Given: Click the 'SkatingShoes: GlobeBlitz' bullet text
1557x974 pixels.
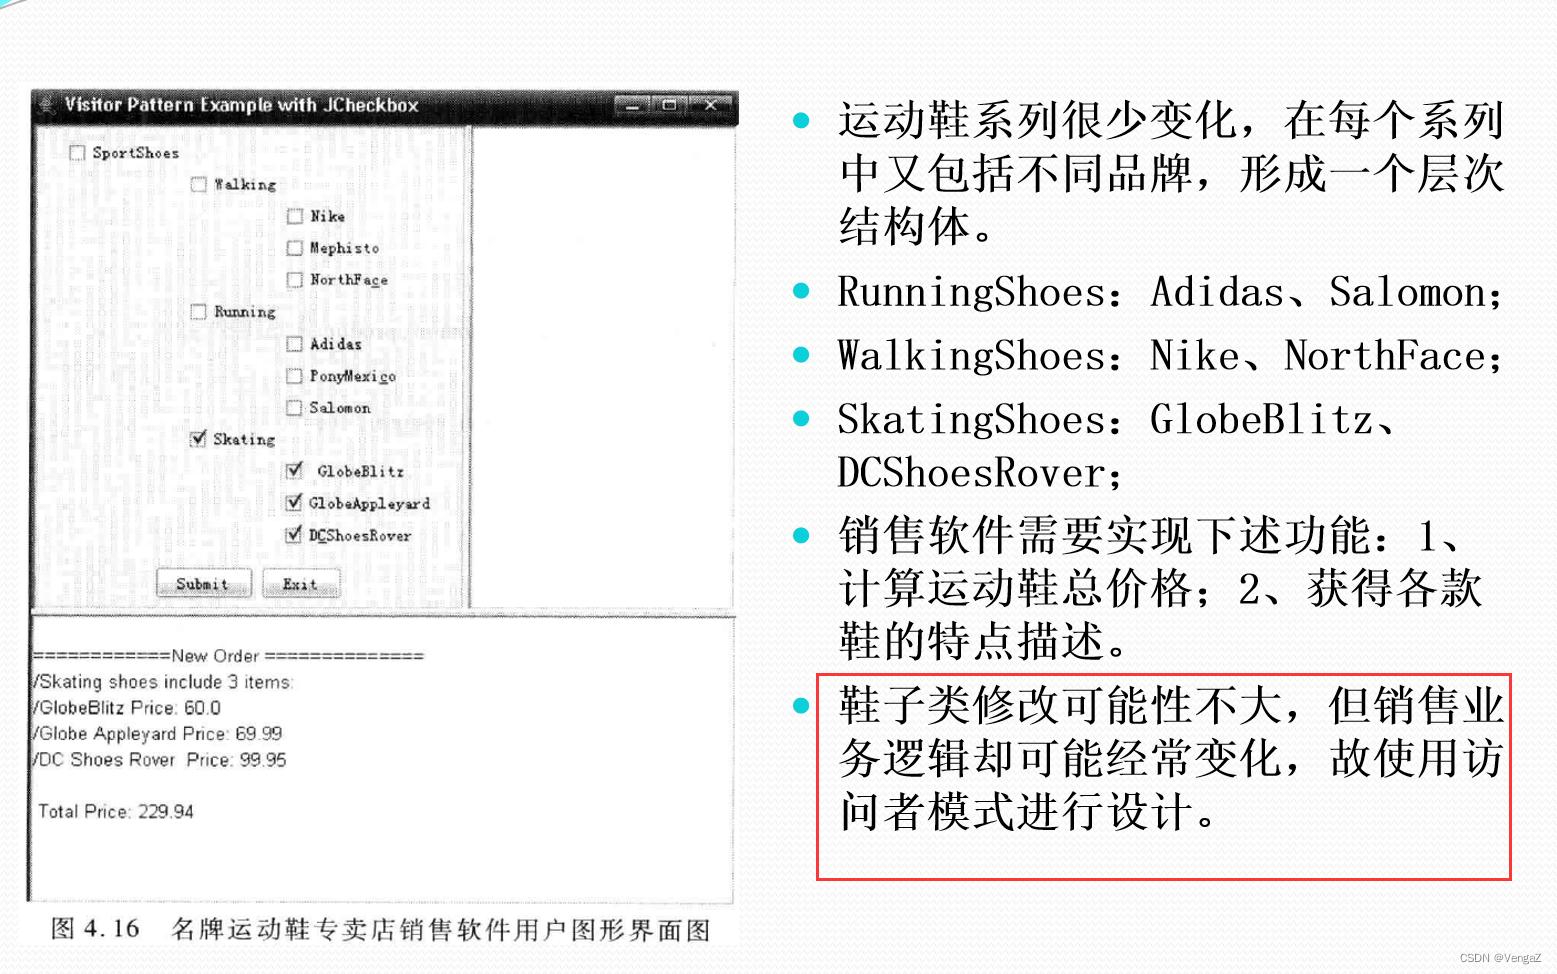Looking at the screenshot, I should tap(1116, 420).
